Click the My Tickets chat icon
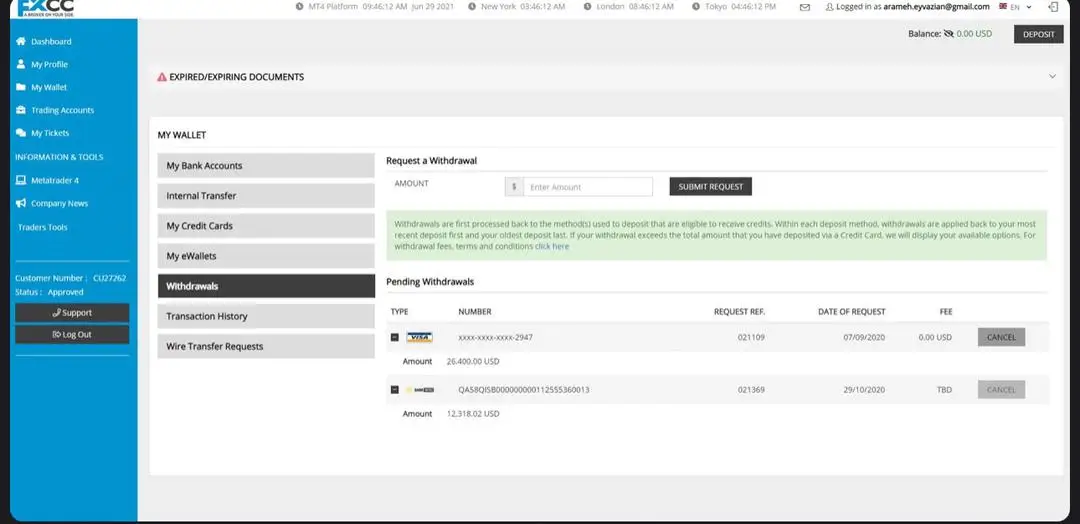The width and height of the screenshot is (1080, 524). [x=21, y=133]
